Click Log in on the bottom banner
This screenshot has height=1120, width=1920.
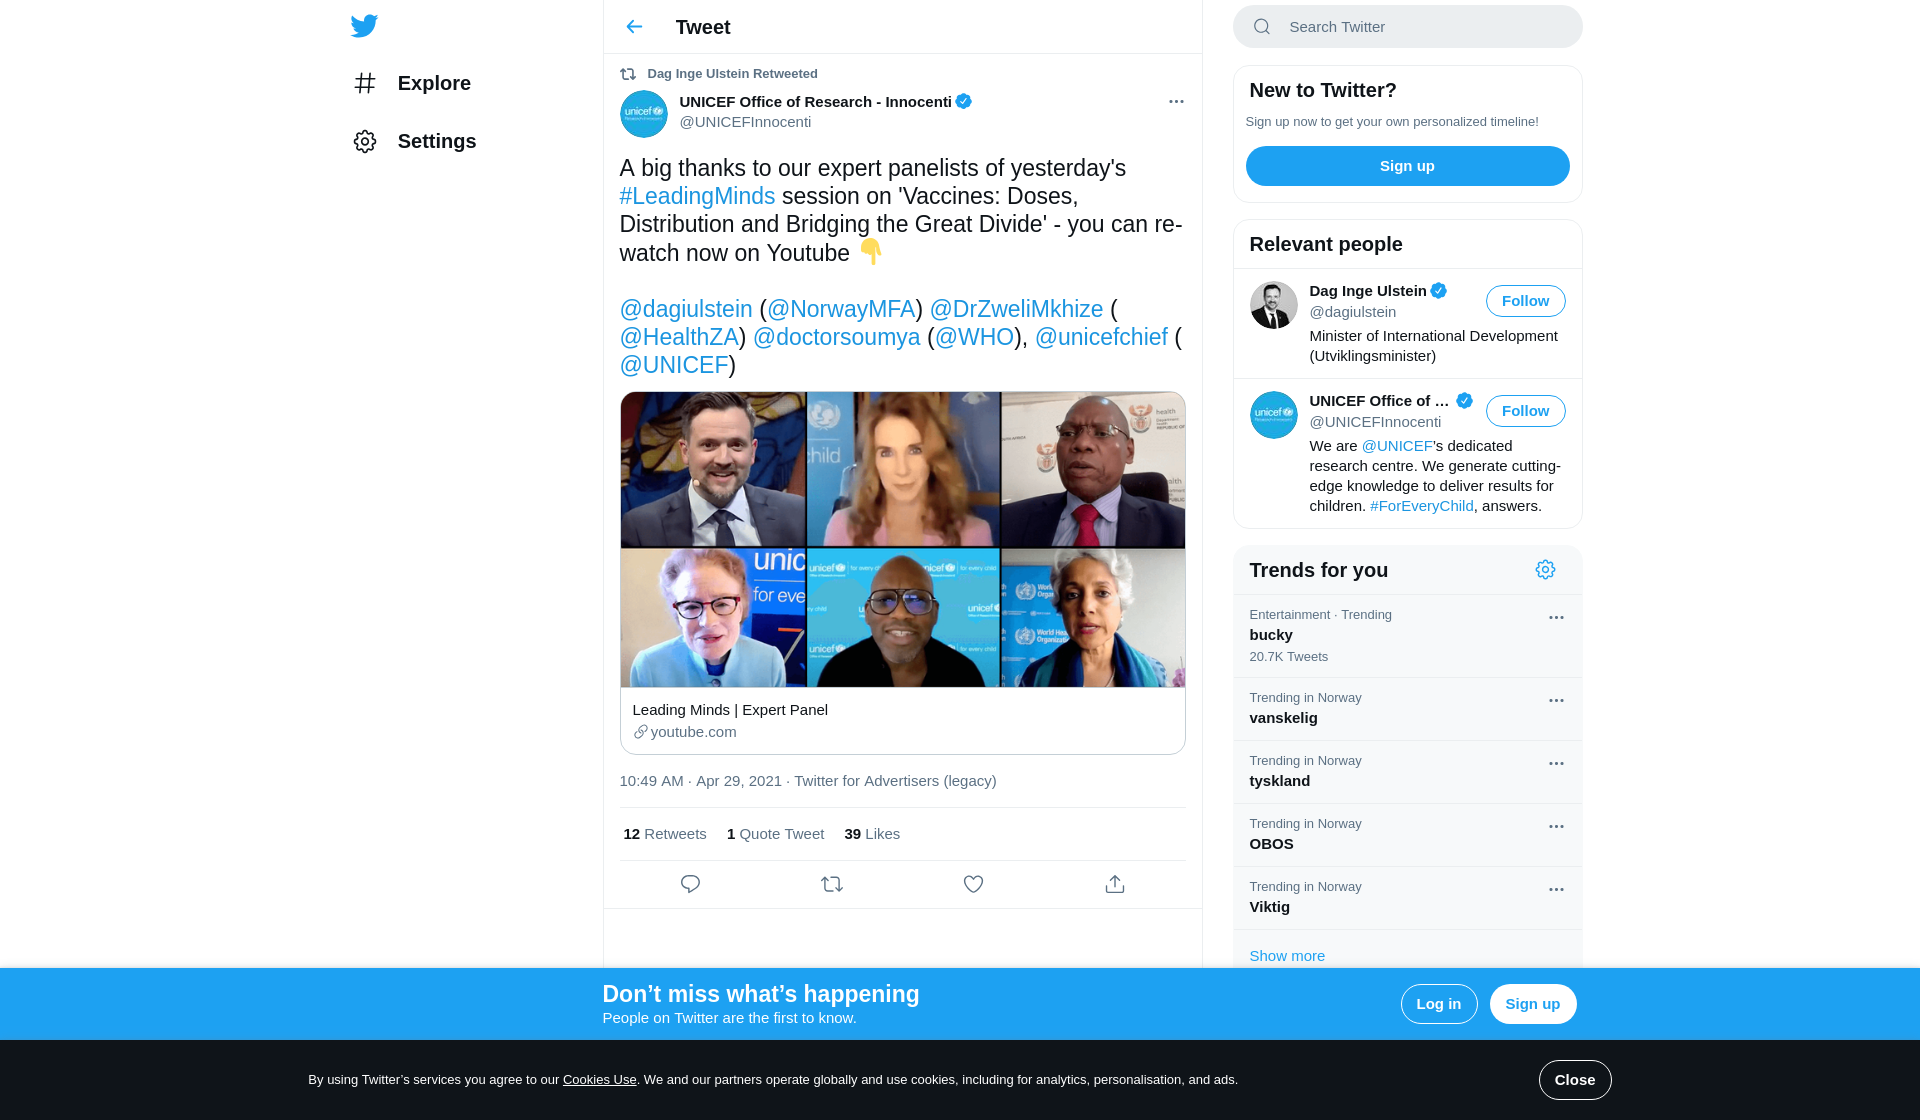[1438, 1004]
